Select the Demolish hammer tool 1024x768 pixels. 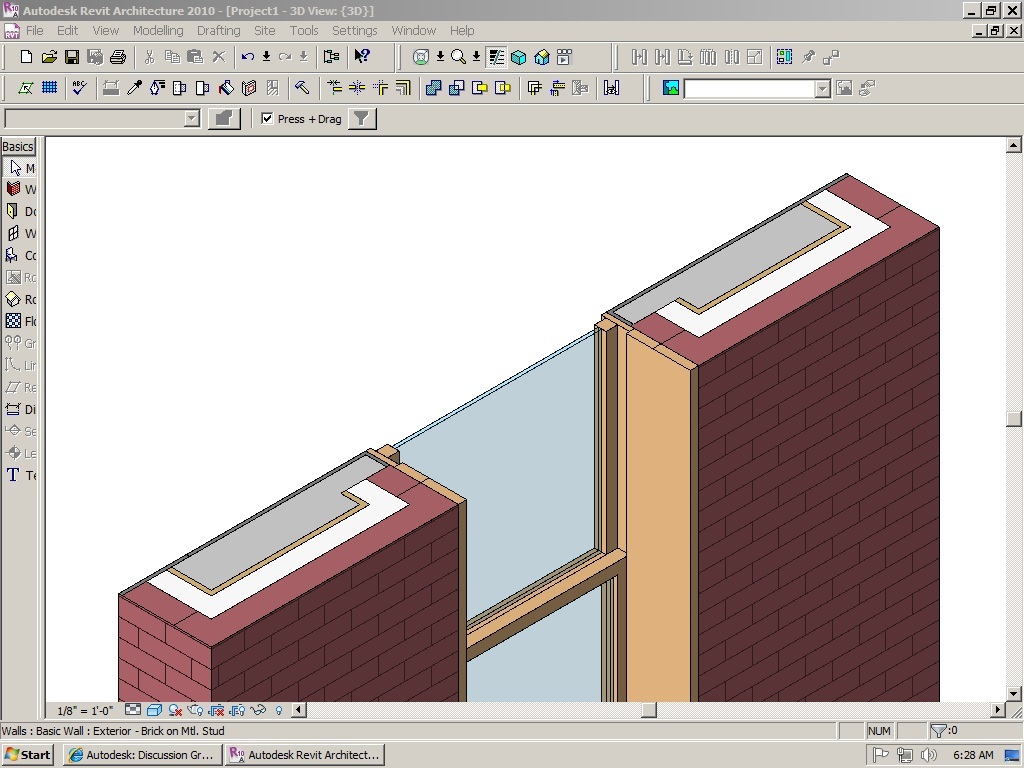point(302,88)
